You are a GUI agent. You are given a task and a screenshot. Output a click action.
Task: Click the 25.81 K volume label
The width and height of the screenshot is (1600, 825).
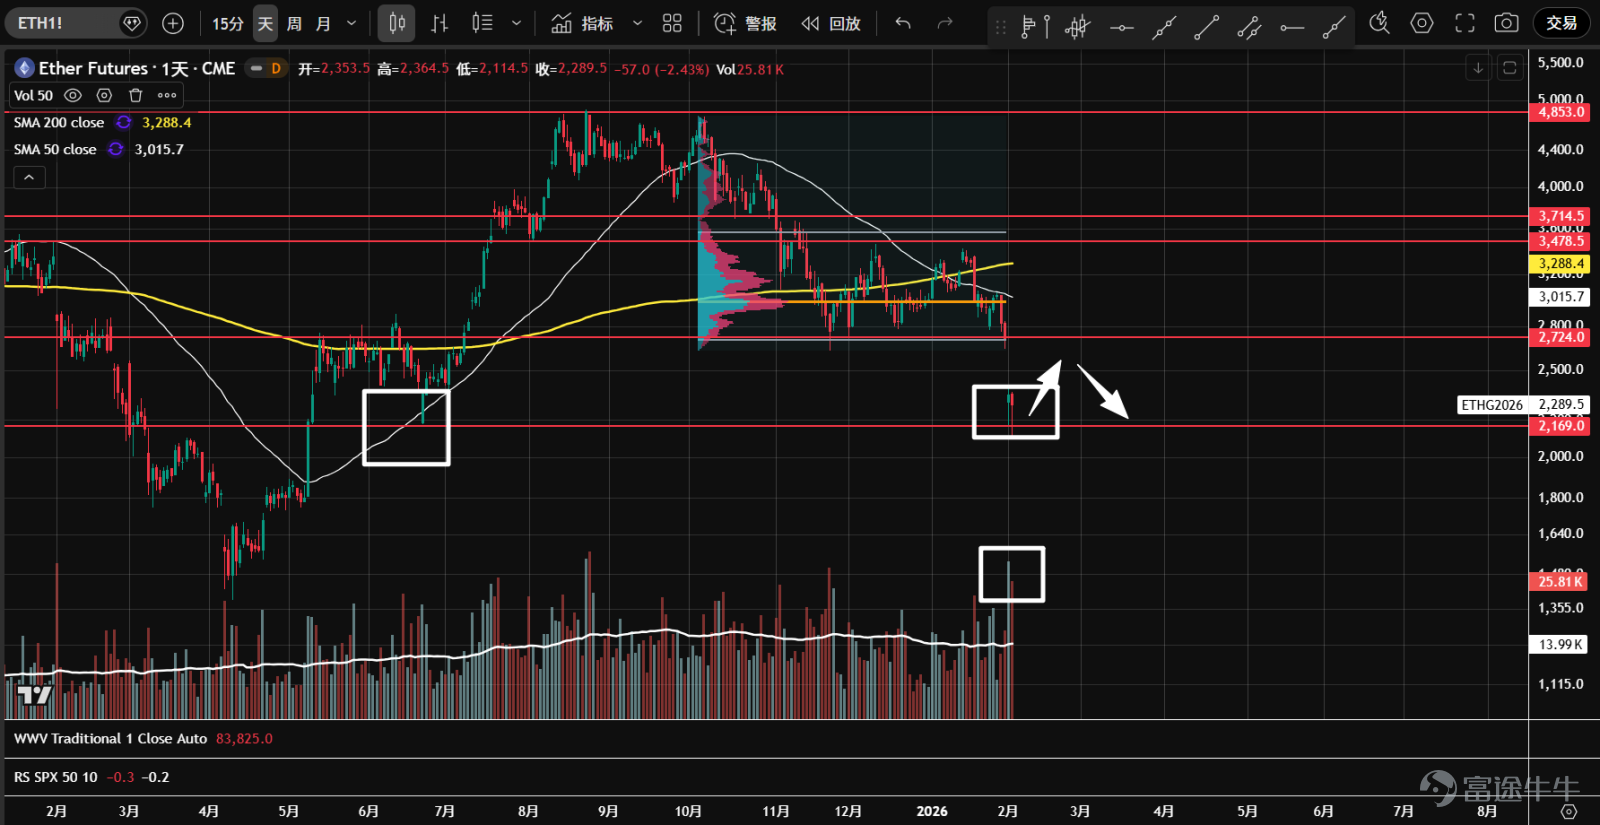pos(1560,581)
